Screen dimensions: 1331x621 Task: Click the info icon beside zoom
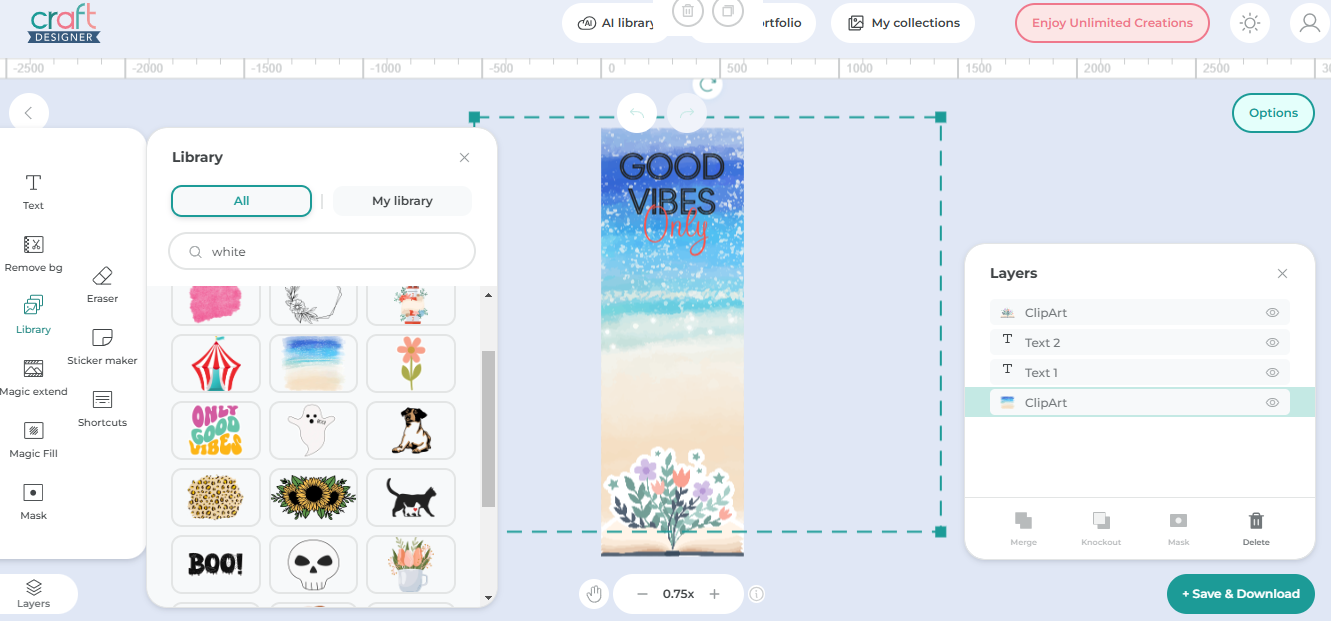click(x=757, y=594)
